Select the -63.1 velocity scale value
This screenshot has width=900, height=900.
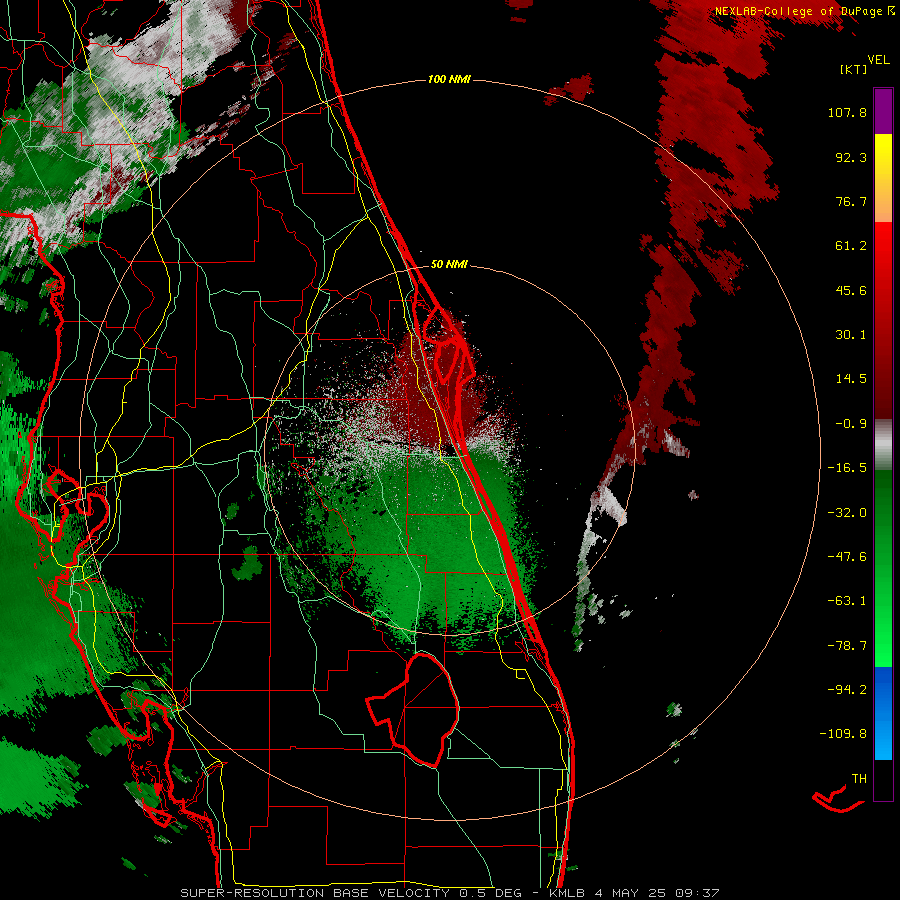coord(847,601)
